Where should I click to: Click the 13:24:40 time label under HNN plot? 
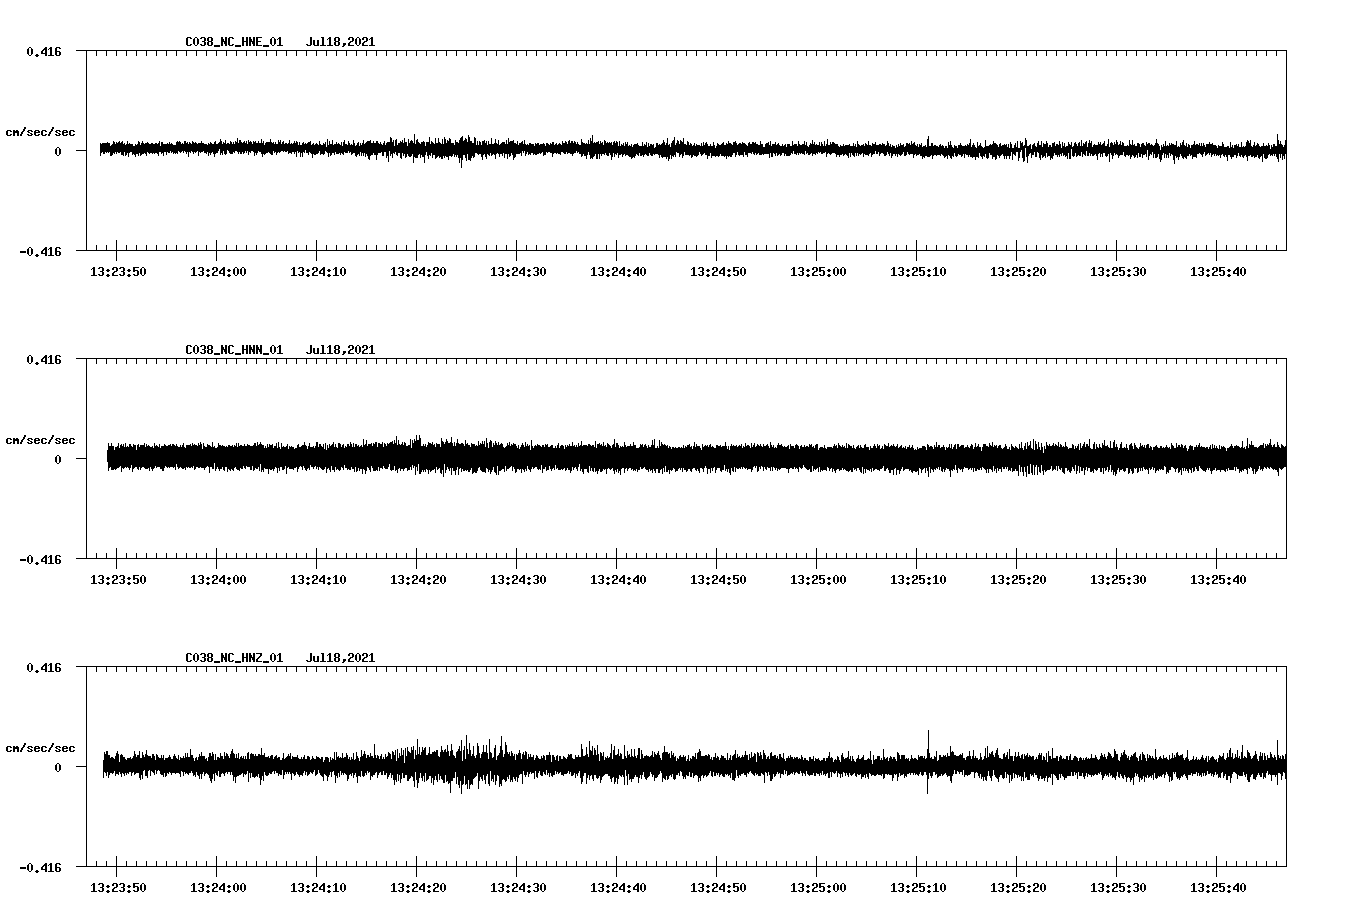coord(618,580)
